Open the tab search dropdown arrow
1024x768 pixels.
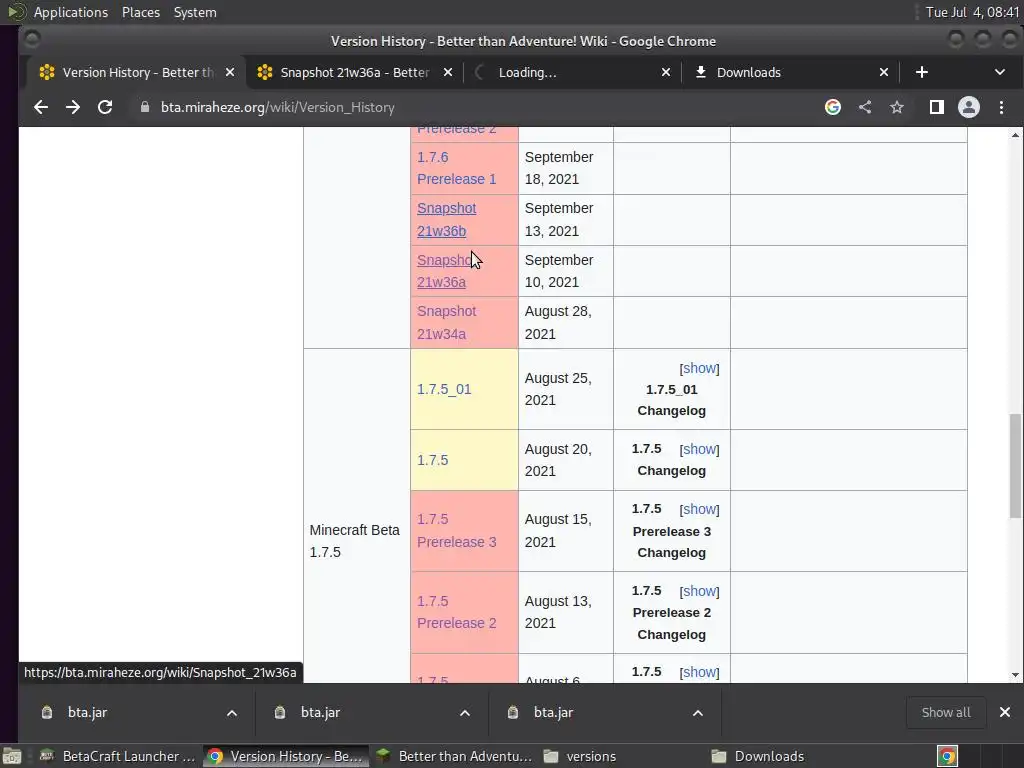(1000, 72)
